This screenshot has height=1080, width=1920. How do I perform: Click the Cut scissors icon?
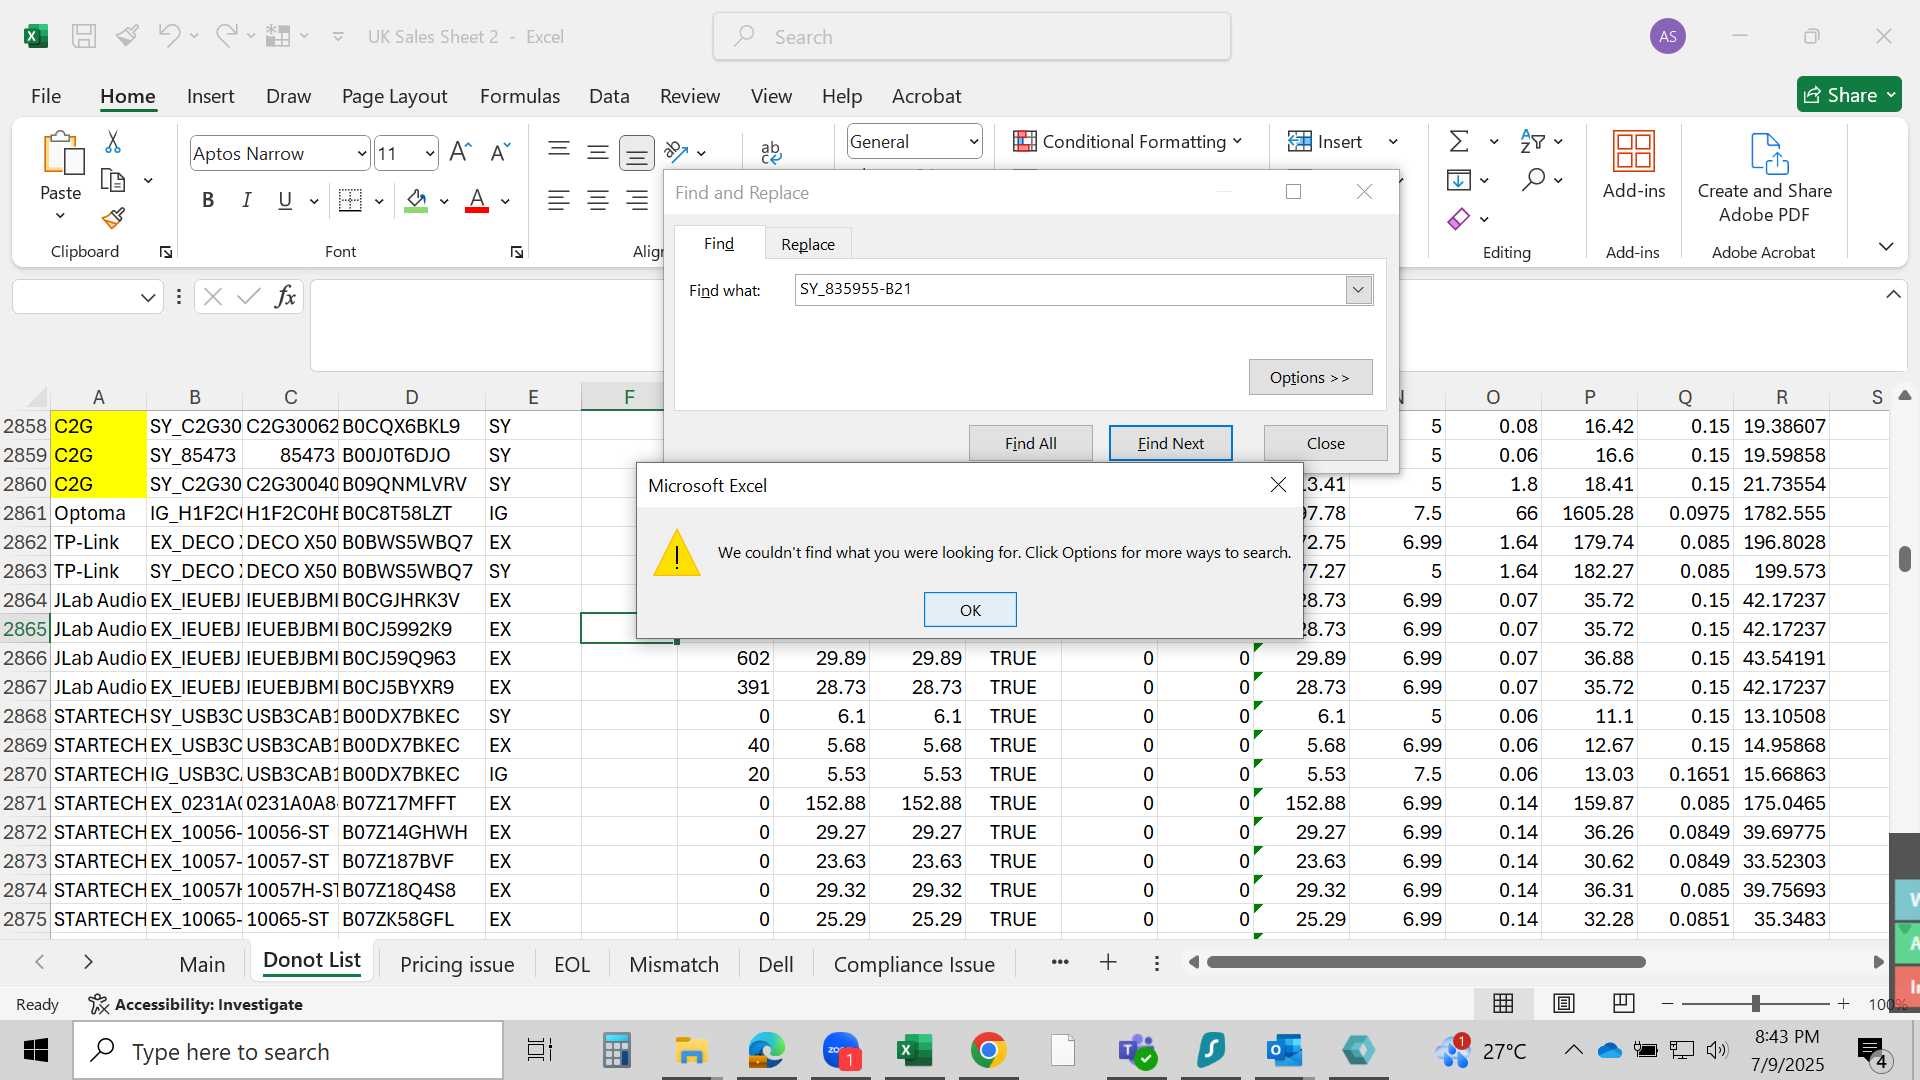pyautogui.click(x=113, y=142)
